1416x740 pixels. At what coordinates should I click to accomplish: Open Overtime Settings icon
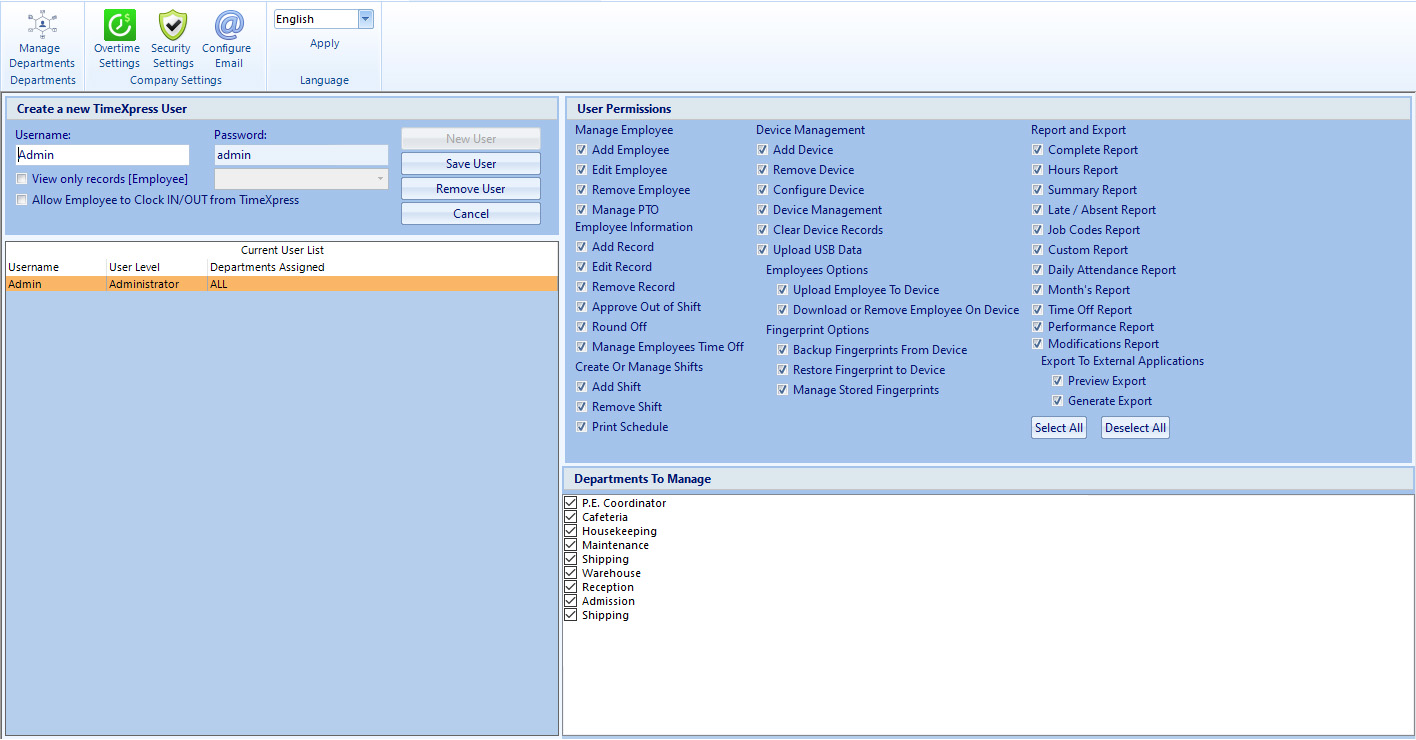click(x=119, y=25)
